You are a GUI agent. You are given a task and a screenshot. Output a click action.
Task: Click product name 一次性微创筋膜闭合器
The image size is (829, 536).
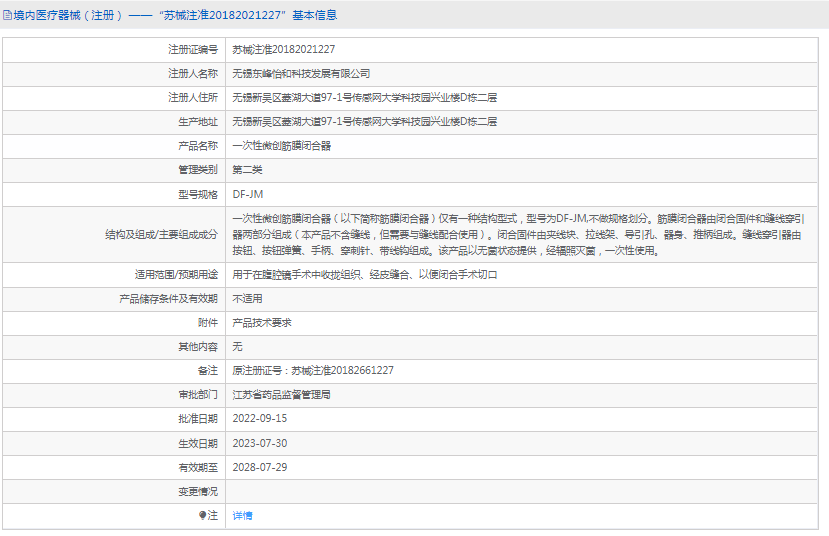coord(281,145)
